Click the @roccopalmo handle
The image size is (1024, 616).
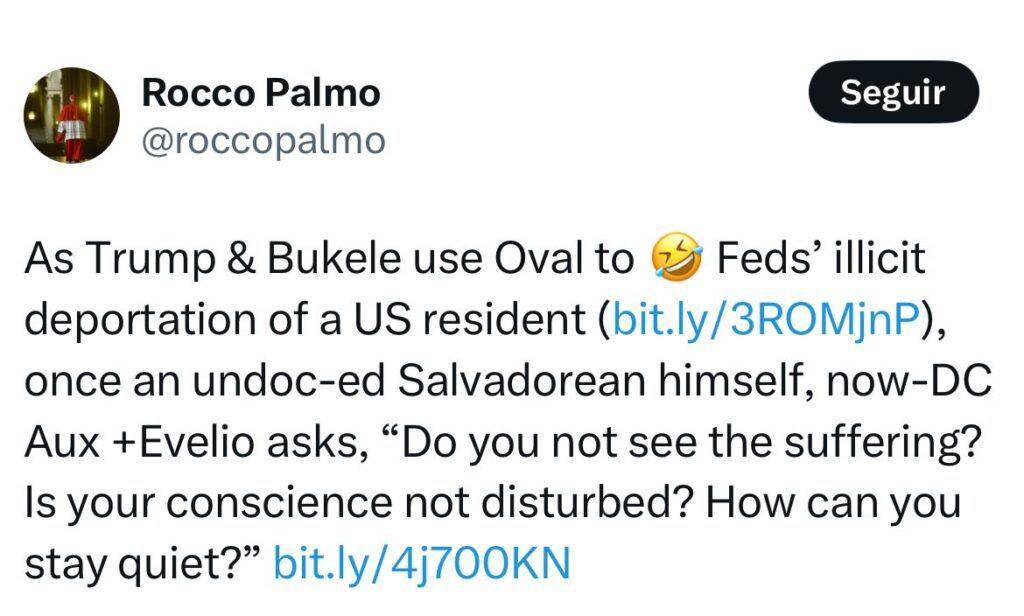(263, 141)
